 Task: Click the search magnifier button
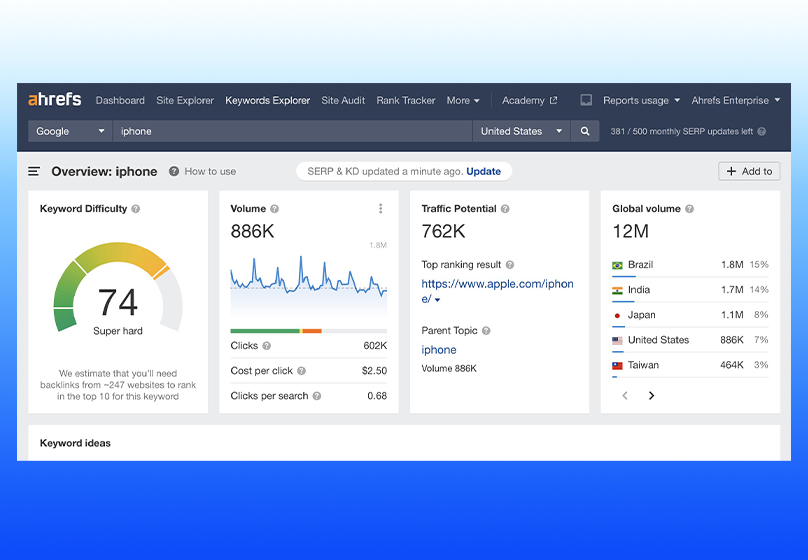(585, 131)
